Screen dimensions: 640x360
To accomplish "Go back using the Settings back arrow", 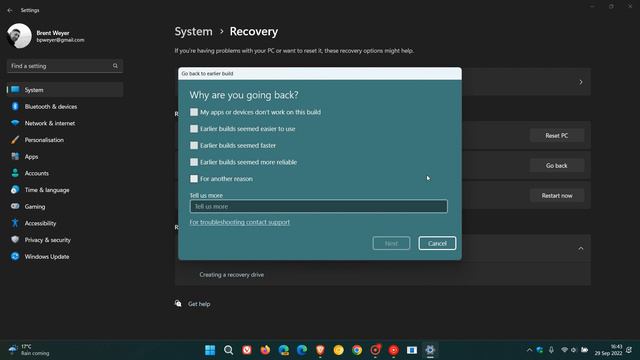I will click(10, 10).
